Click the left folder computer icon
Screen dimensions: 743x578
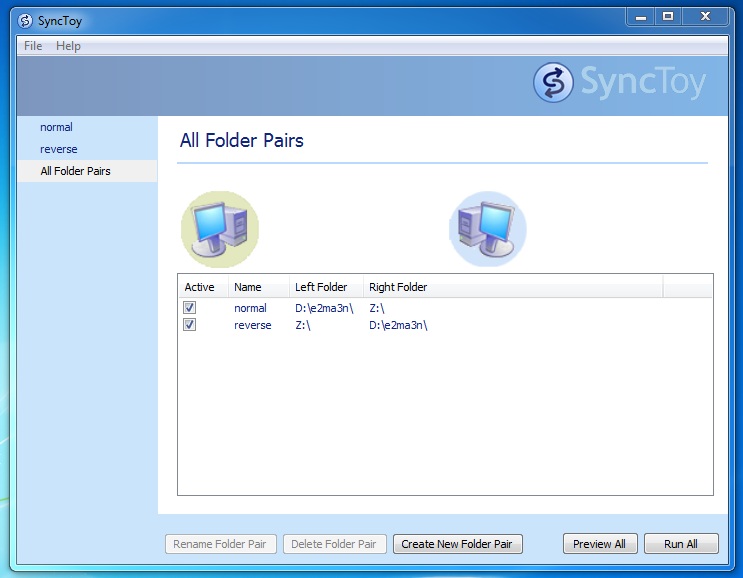coord(220,229)
